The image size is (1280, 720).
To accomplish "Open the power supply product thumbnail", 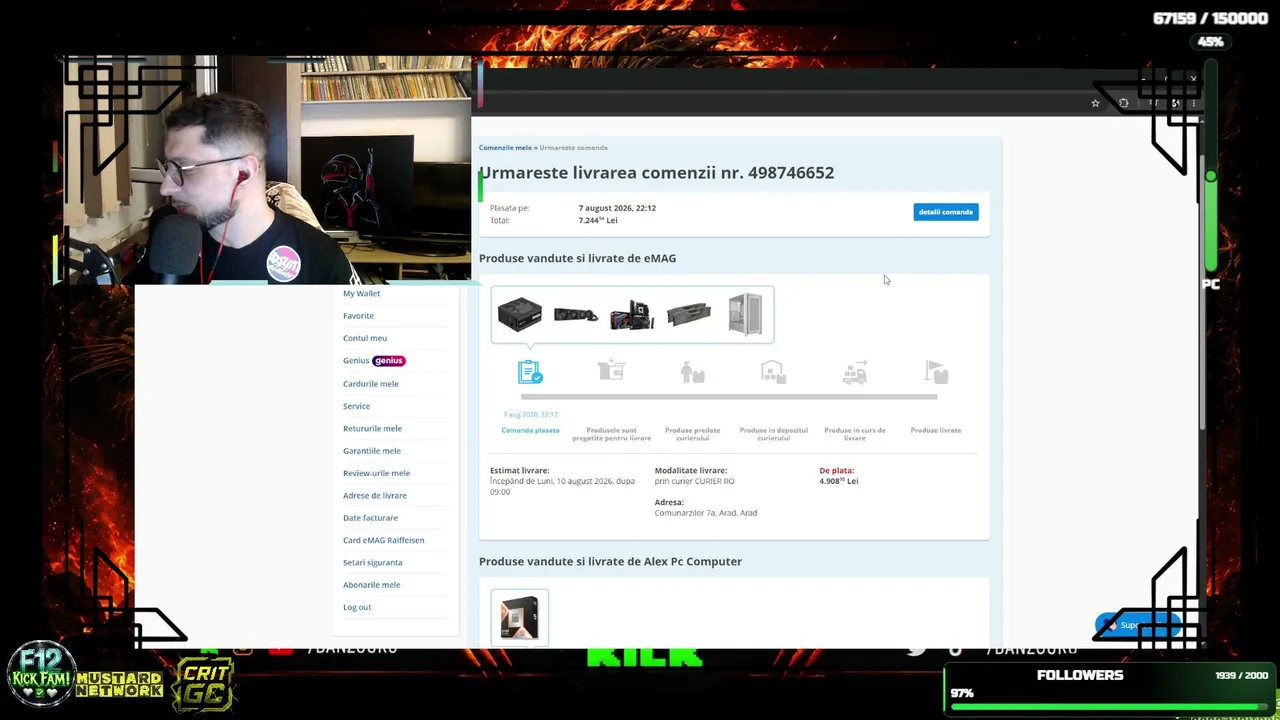I will [519, 315].
